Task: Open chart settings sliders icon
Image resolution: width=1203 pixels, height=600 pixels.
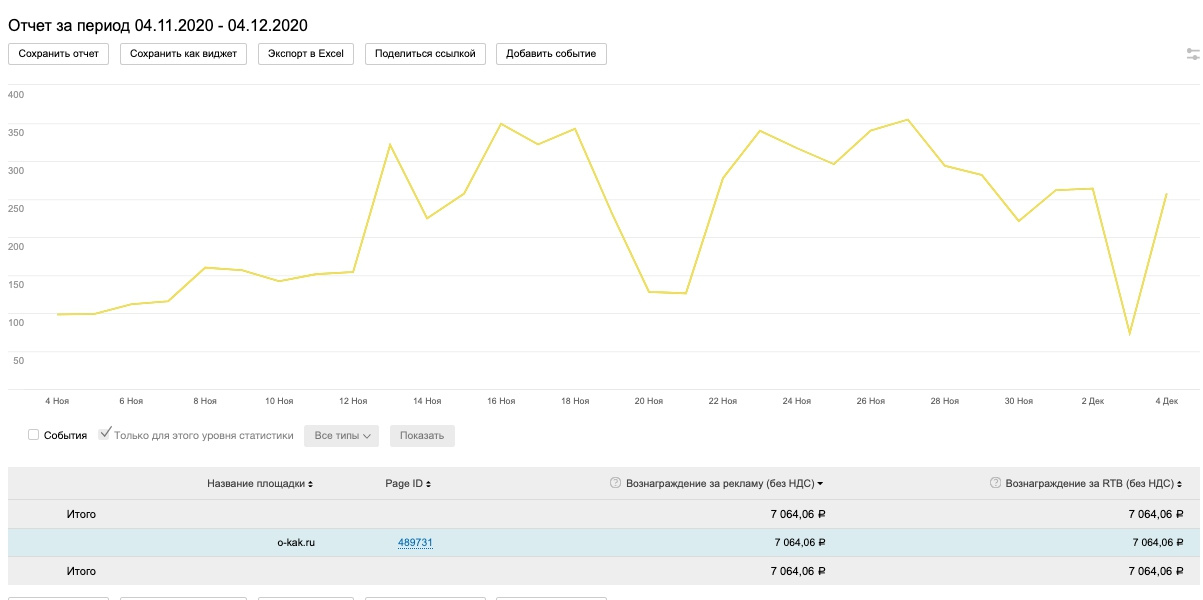Action: click(x=1193, y=54)
